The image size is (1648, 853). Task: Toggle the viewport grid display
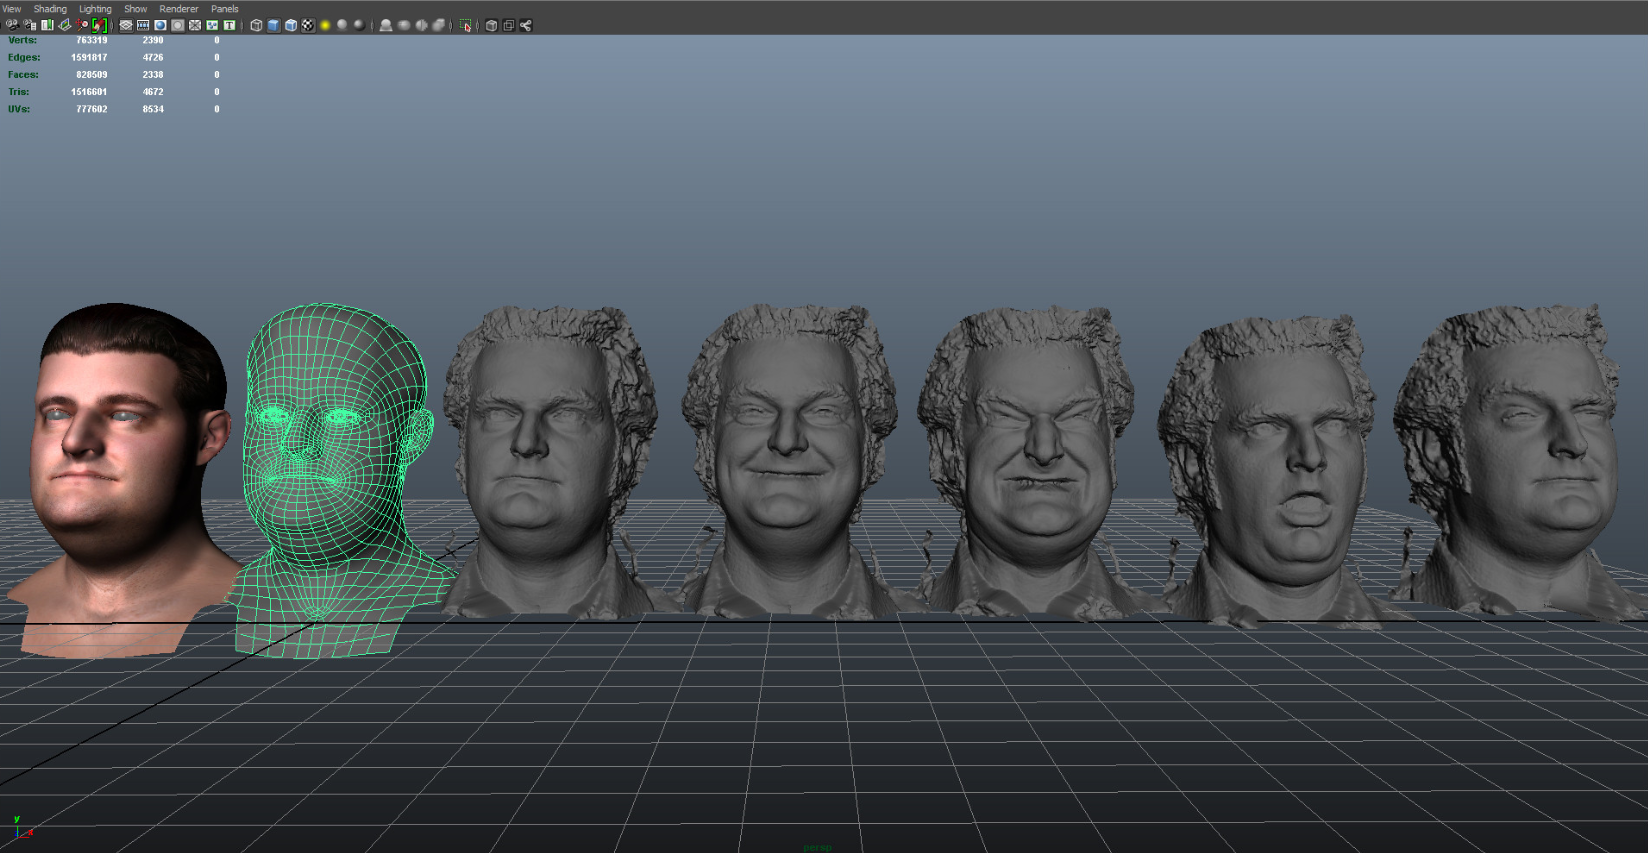[x=126, y=25]
